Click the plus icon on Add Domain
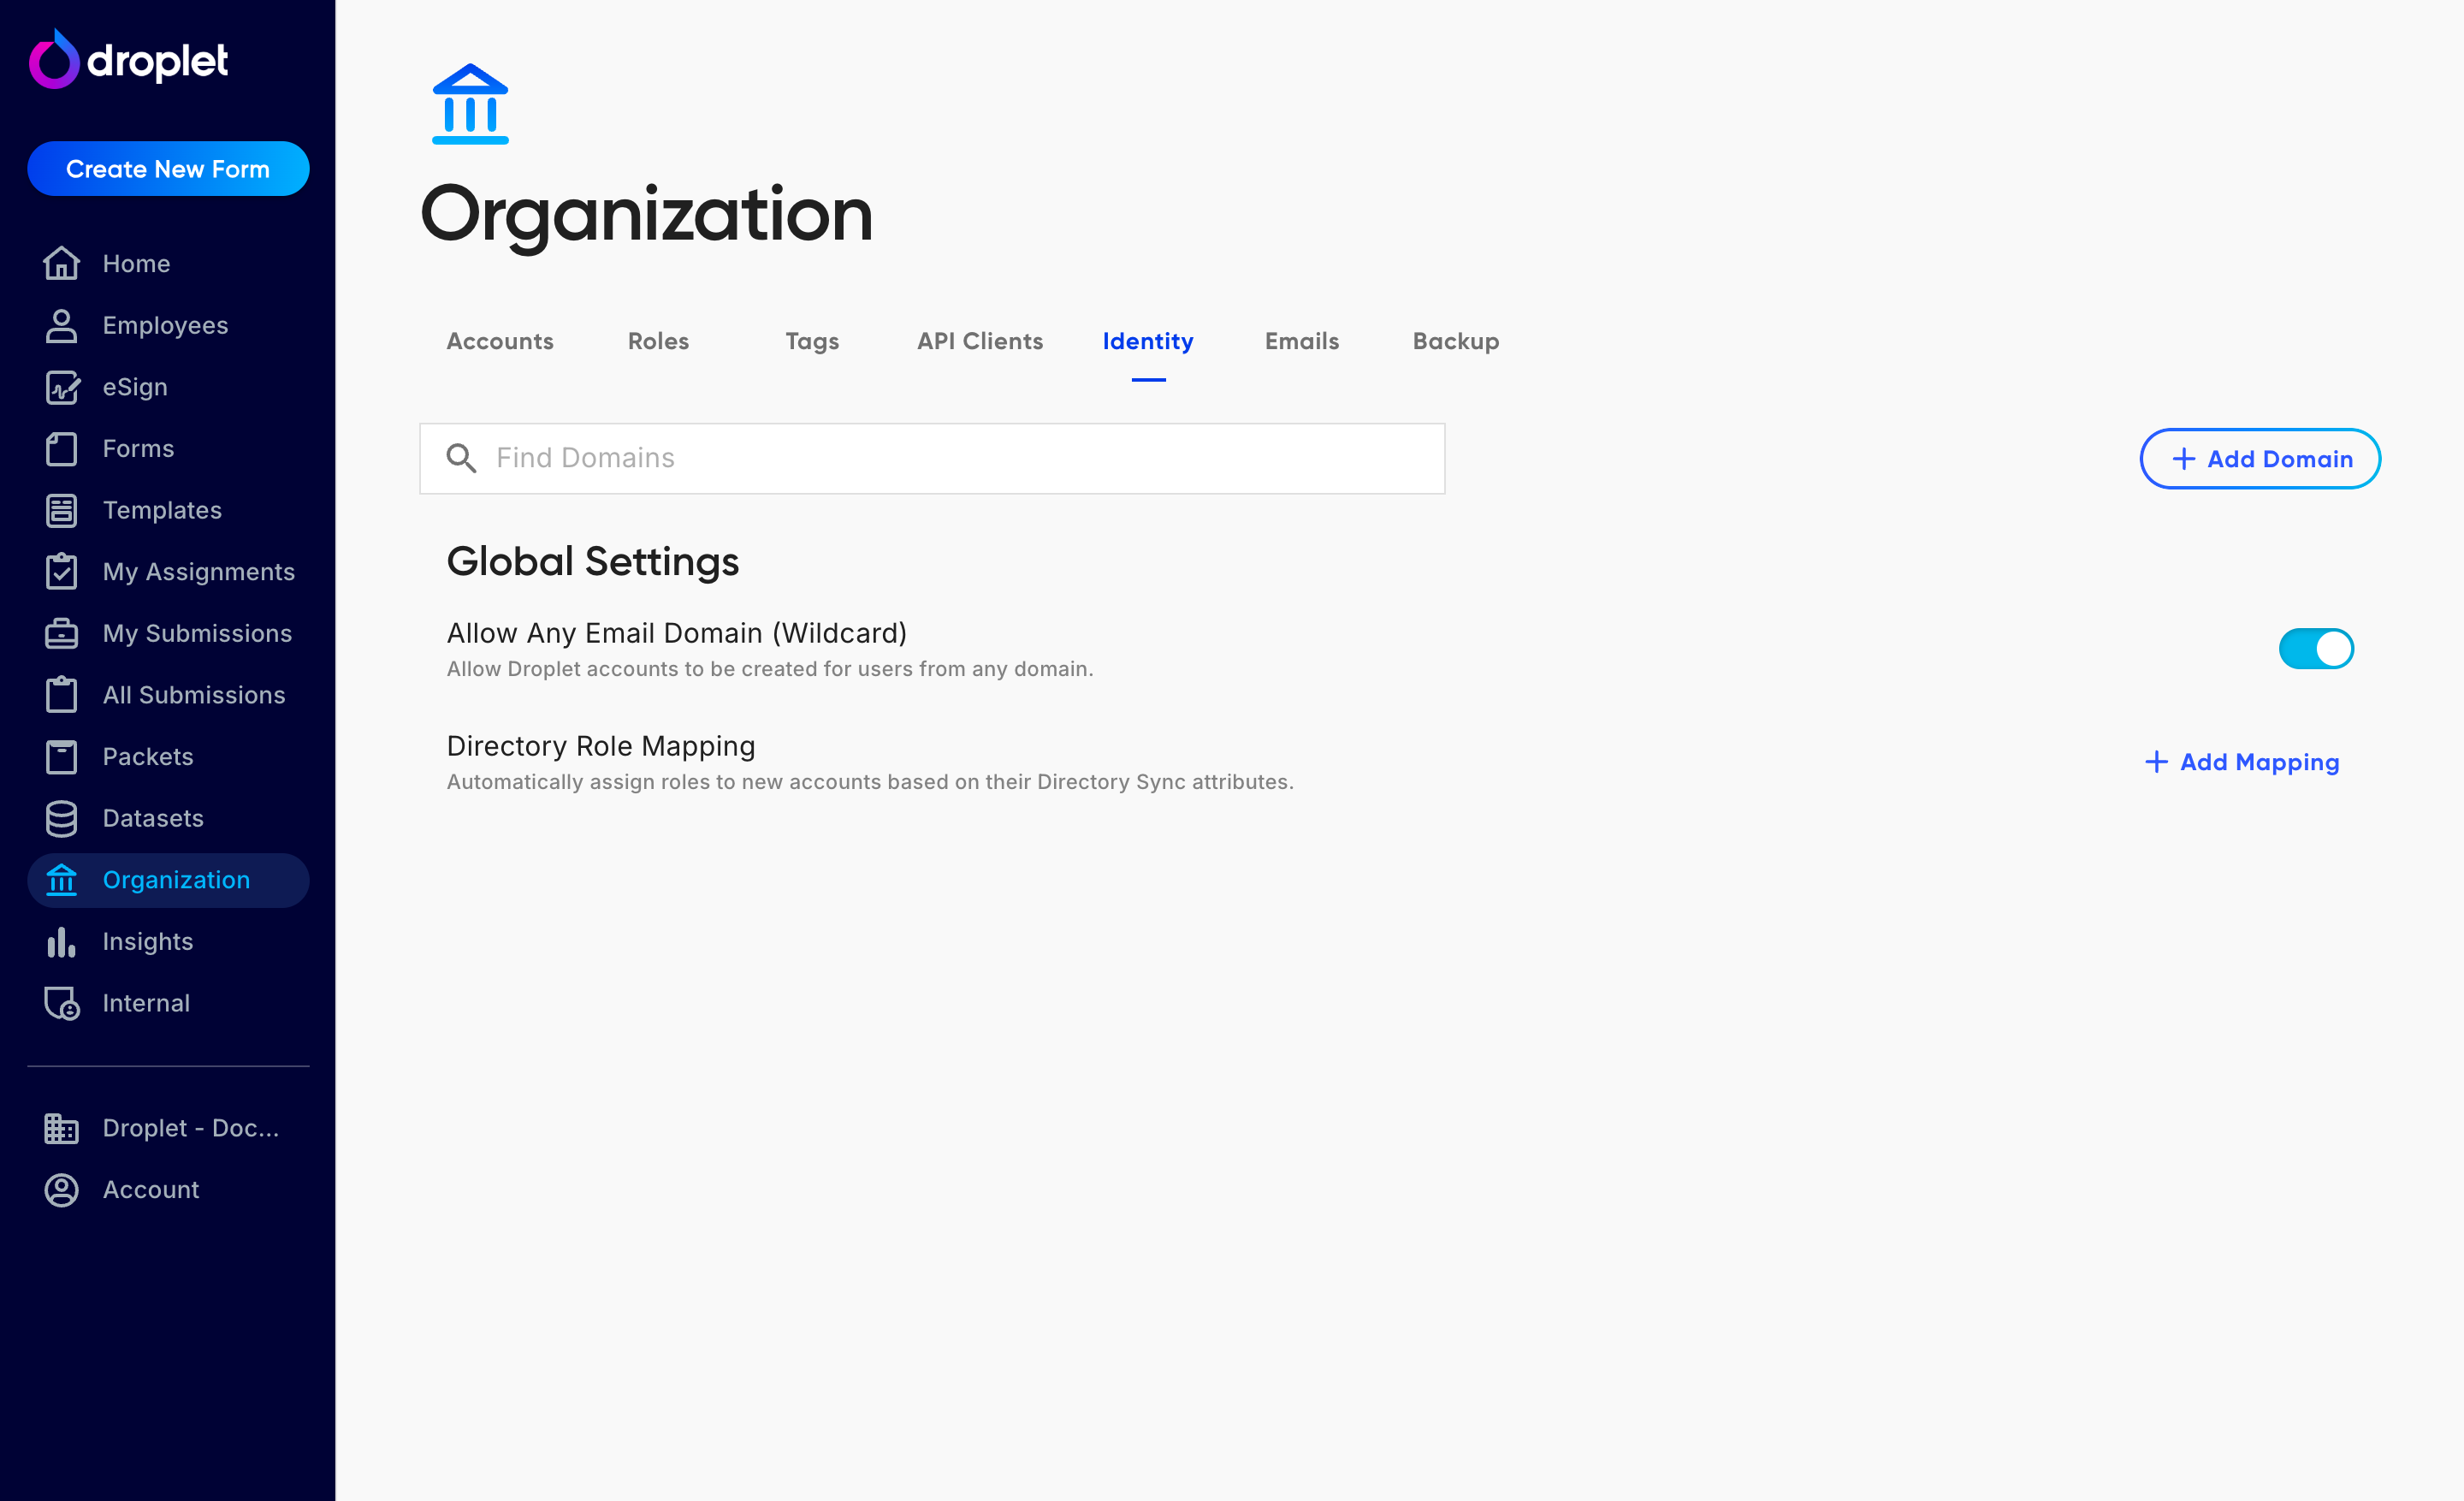Image resolution: width=2464 pixels, height=1501 pixels. pos(2184,459)
